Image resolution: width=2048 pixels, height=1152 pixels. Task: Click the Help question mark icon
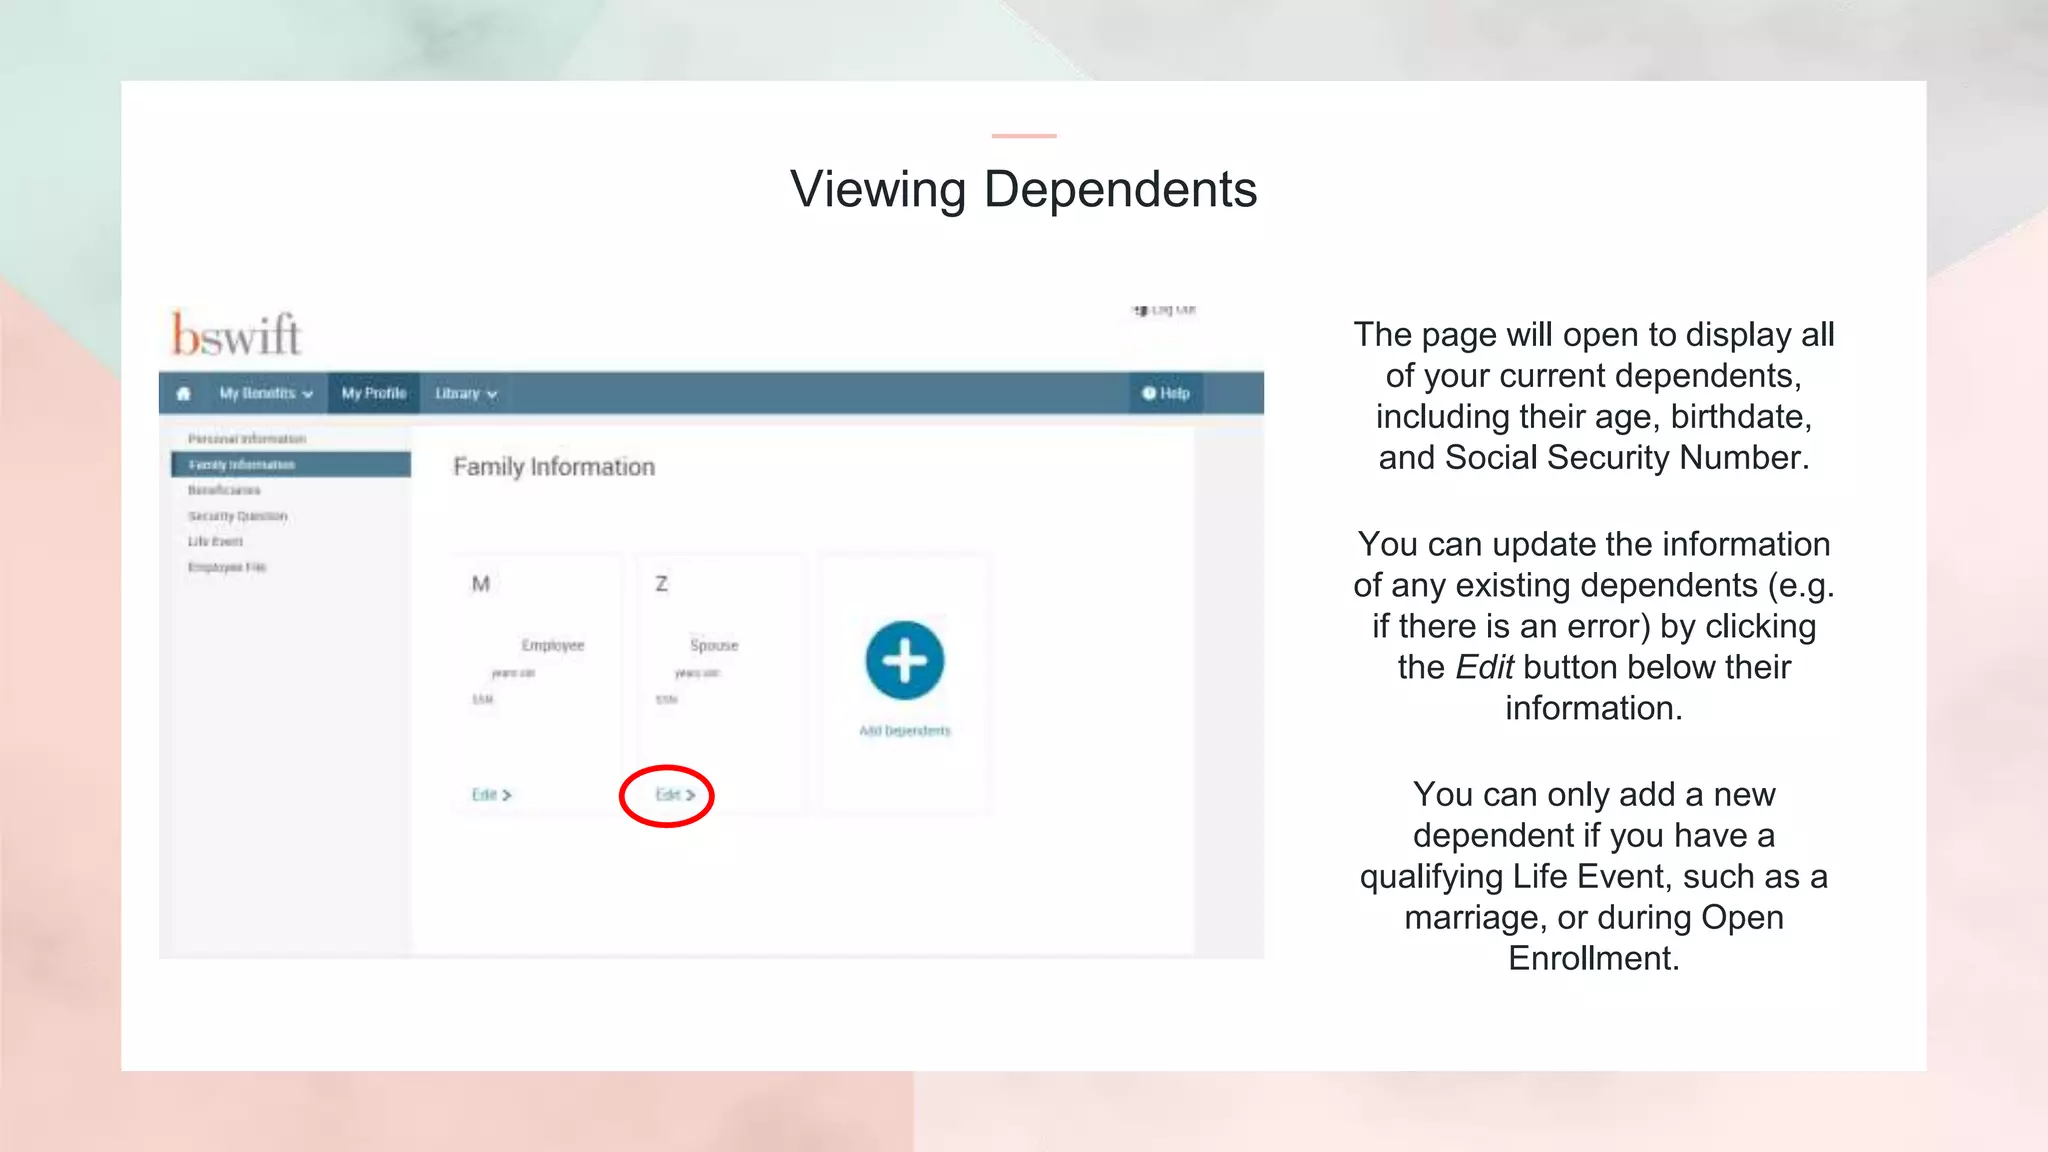click(1149, 393)
